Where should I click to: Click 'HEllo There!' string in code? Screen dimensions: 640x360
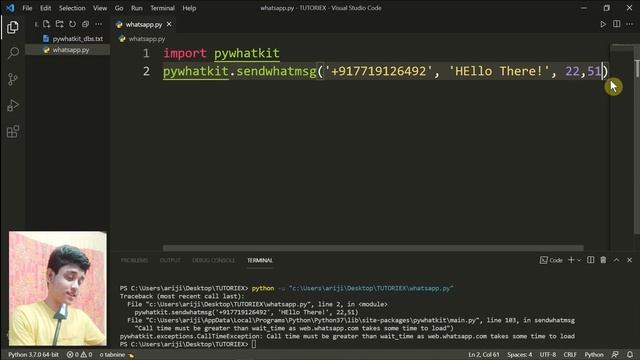click(x=499, y=71)
